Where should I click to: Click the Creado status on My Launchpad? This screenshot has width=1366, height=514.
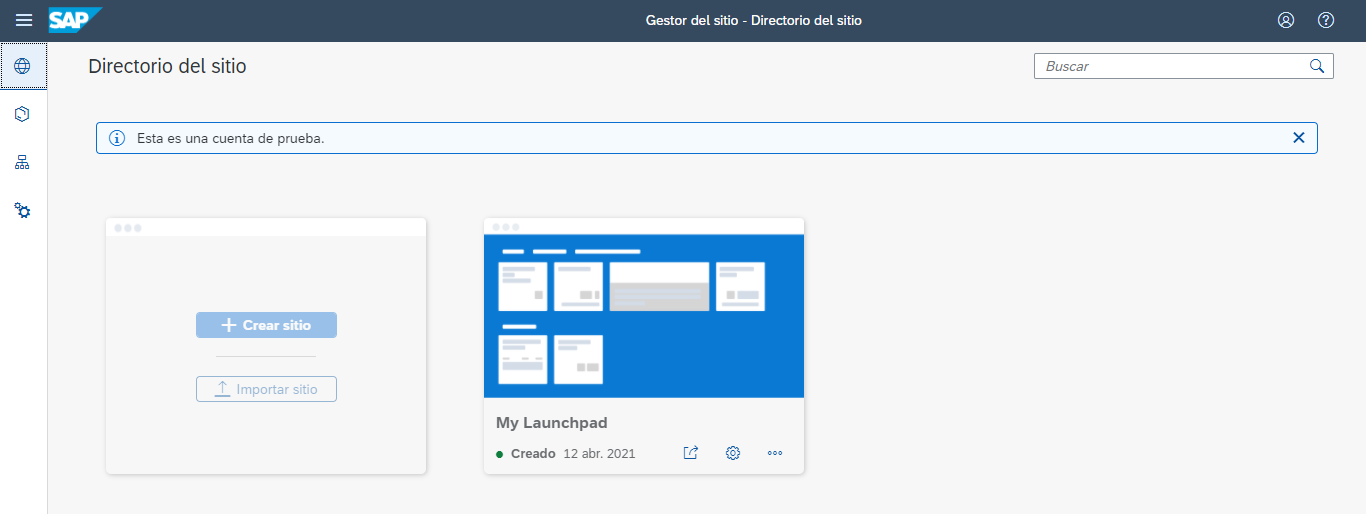pyautogui.click(x=532, y=453)
